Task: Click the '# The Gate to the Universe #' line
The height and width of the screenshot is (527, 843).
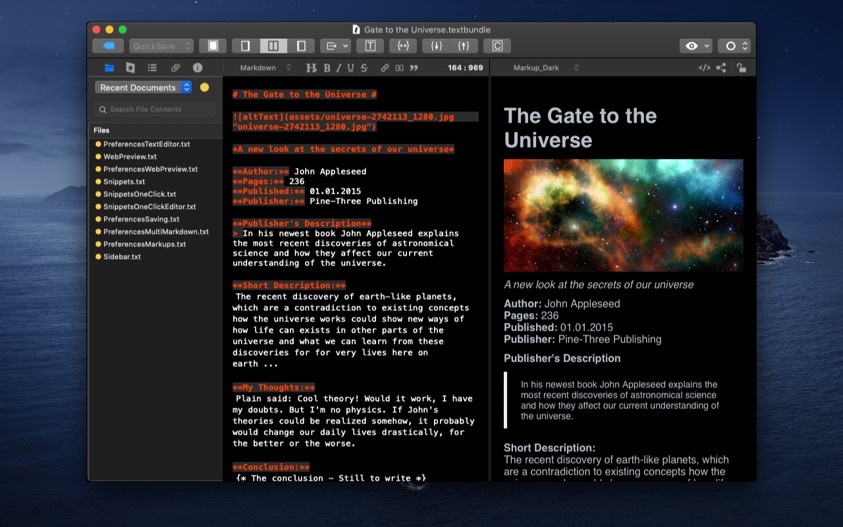Action: 304,95
